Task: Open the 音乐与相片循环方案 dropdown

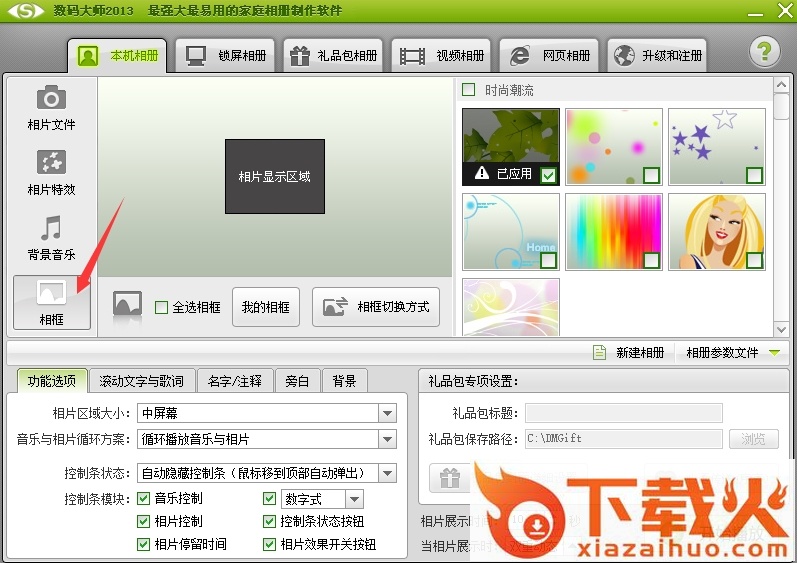Action: pos(387,439)
